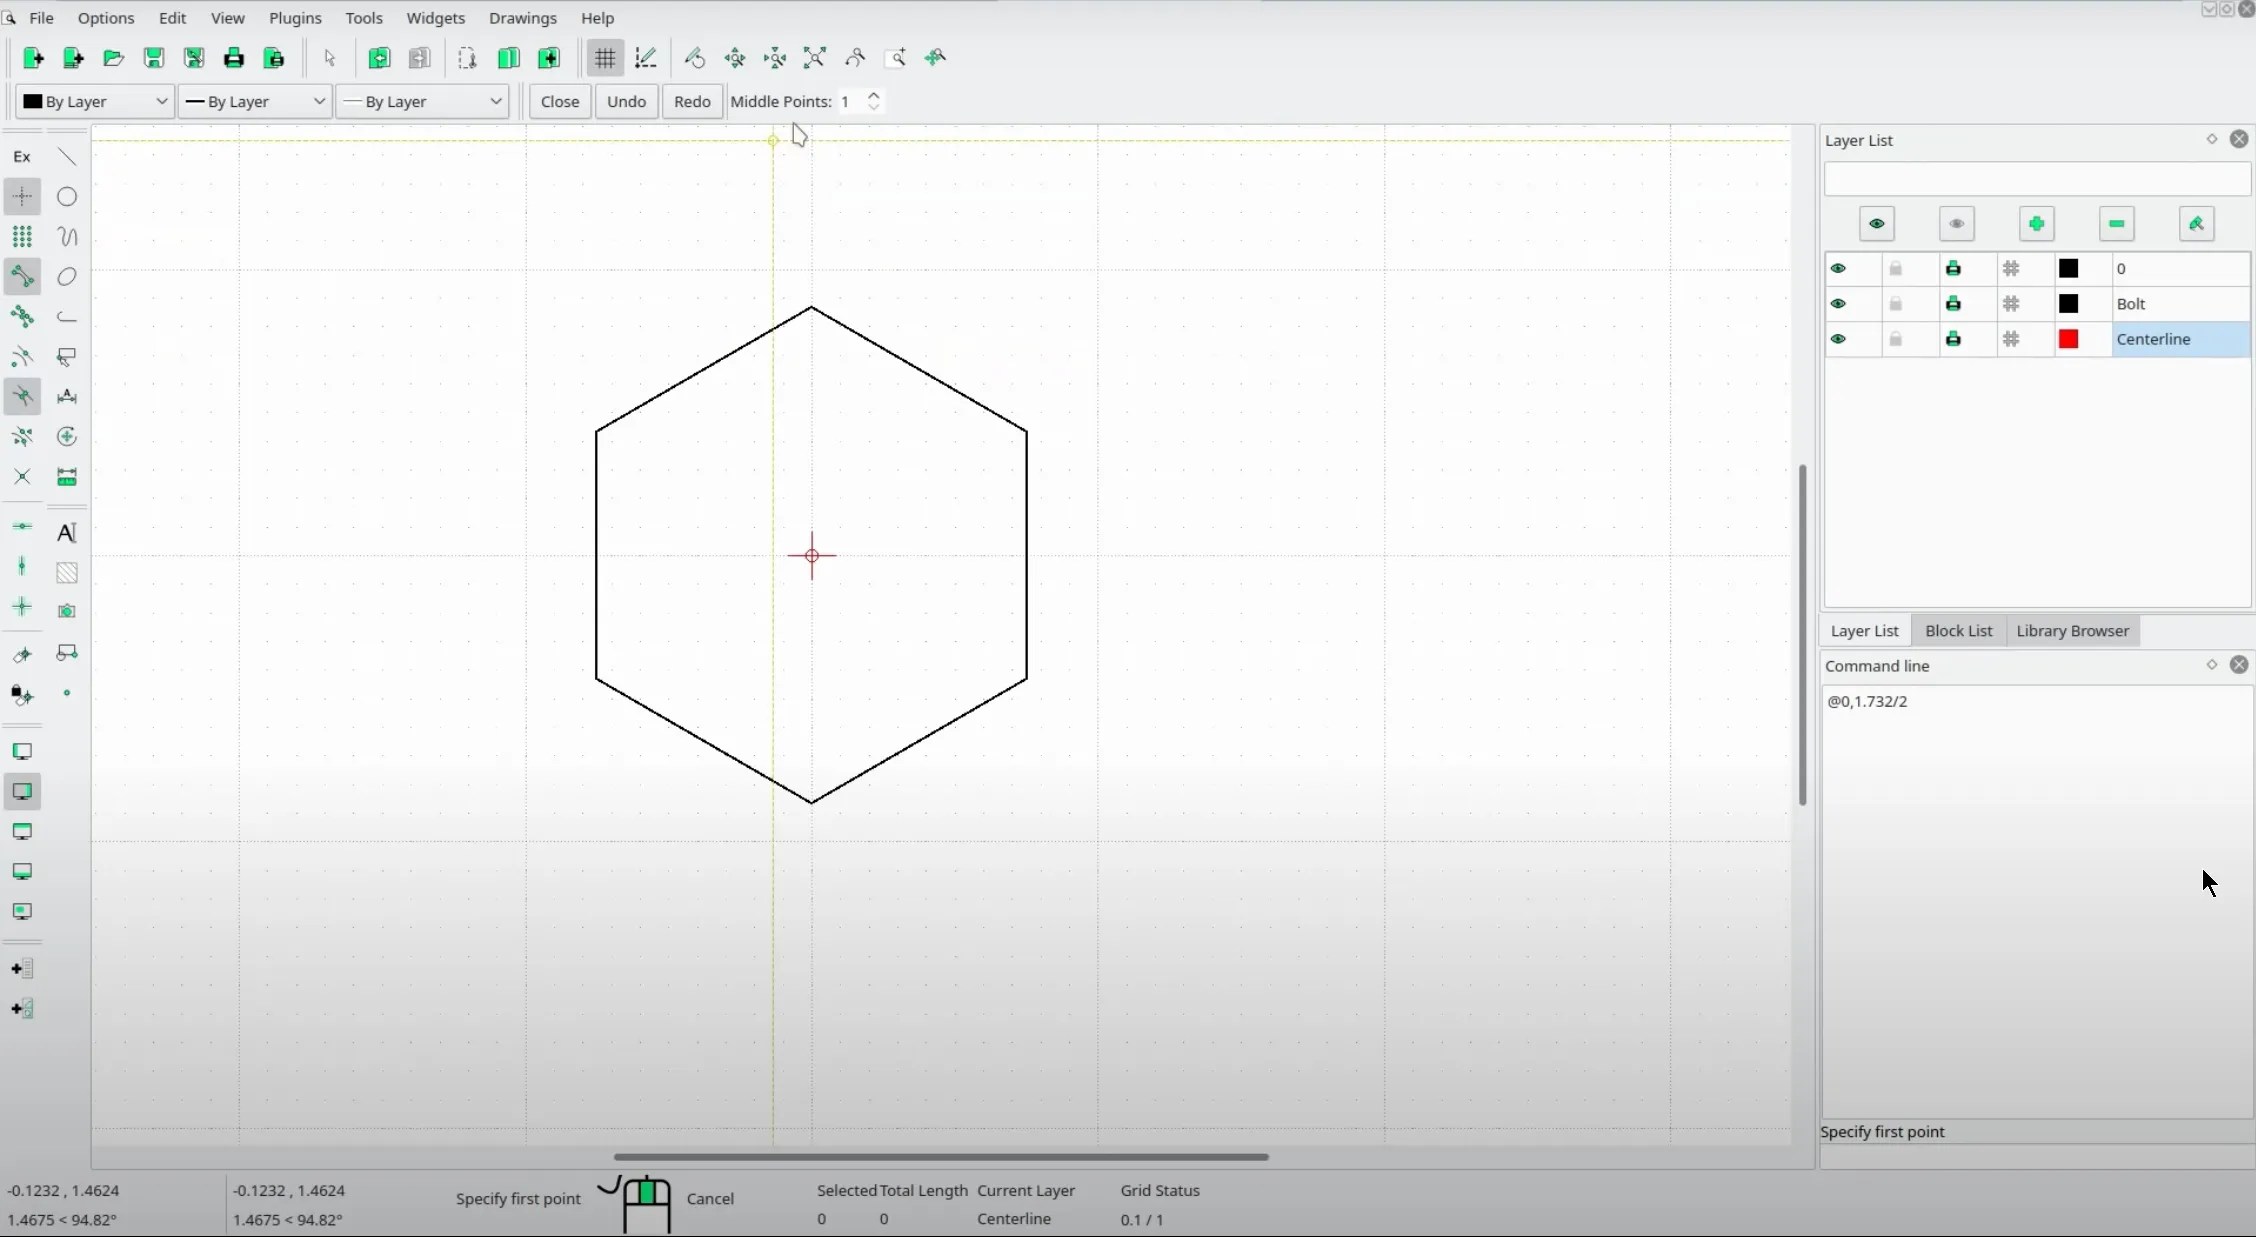Open a new drawing with the New icon
This screenshot has height=1237, width=2256.
point(33,58)
